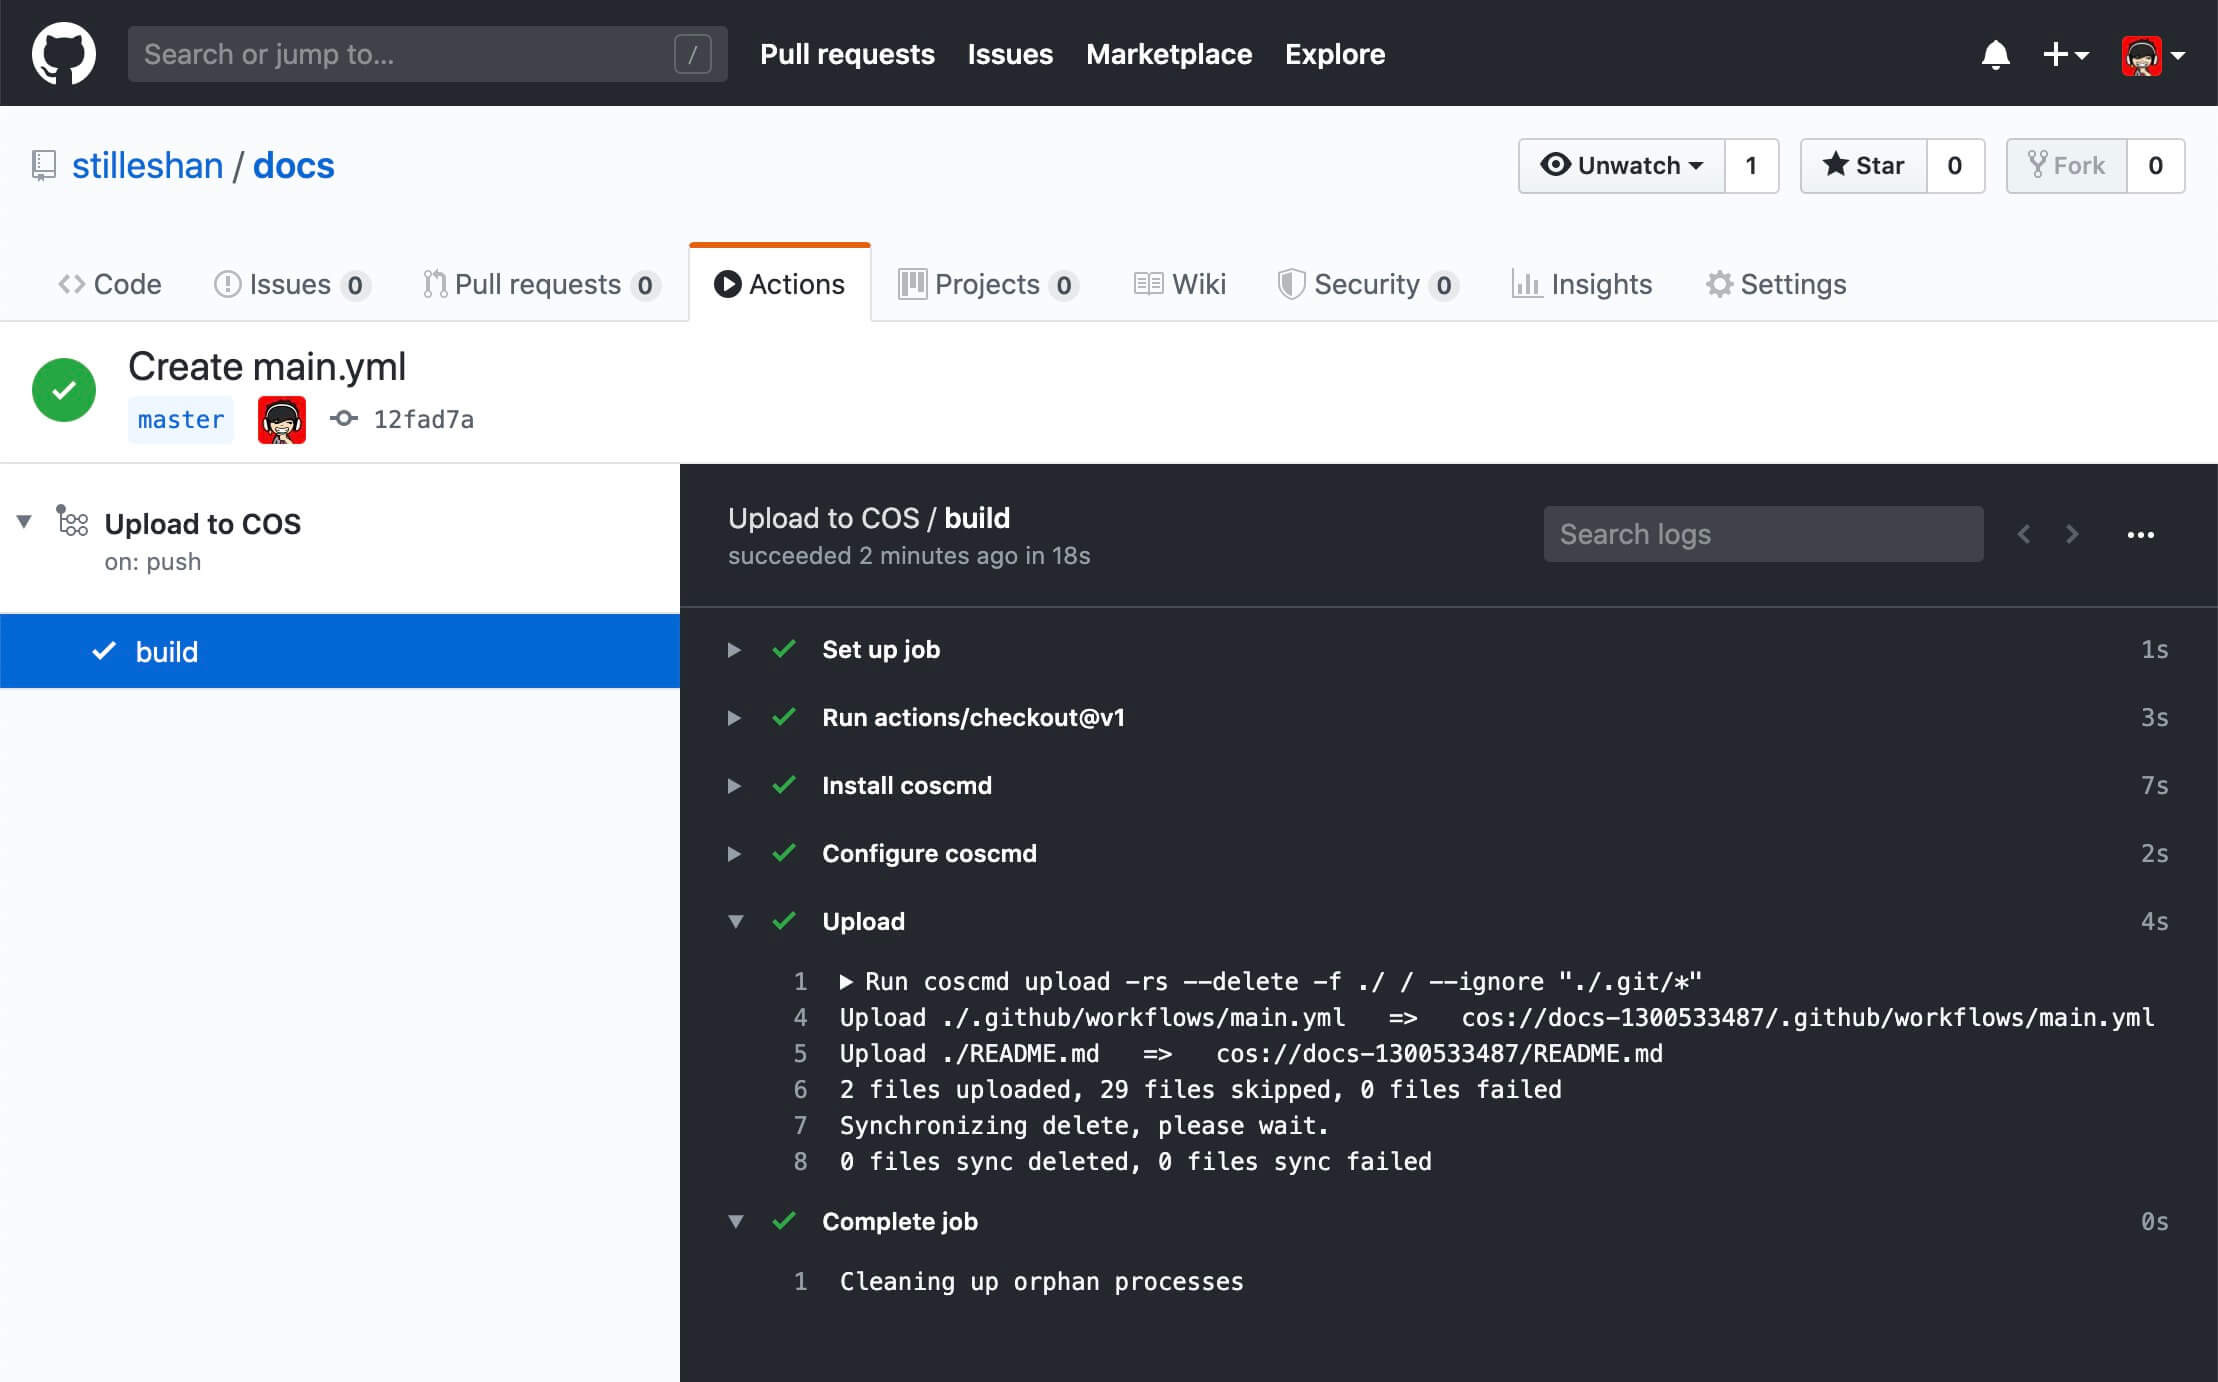Open the plus create-new menu
2218x1382 pixels.
2065,54
